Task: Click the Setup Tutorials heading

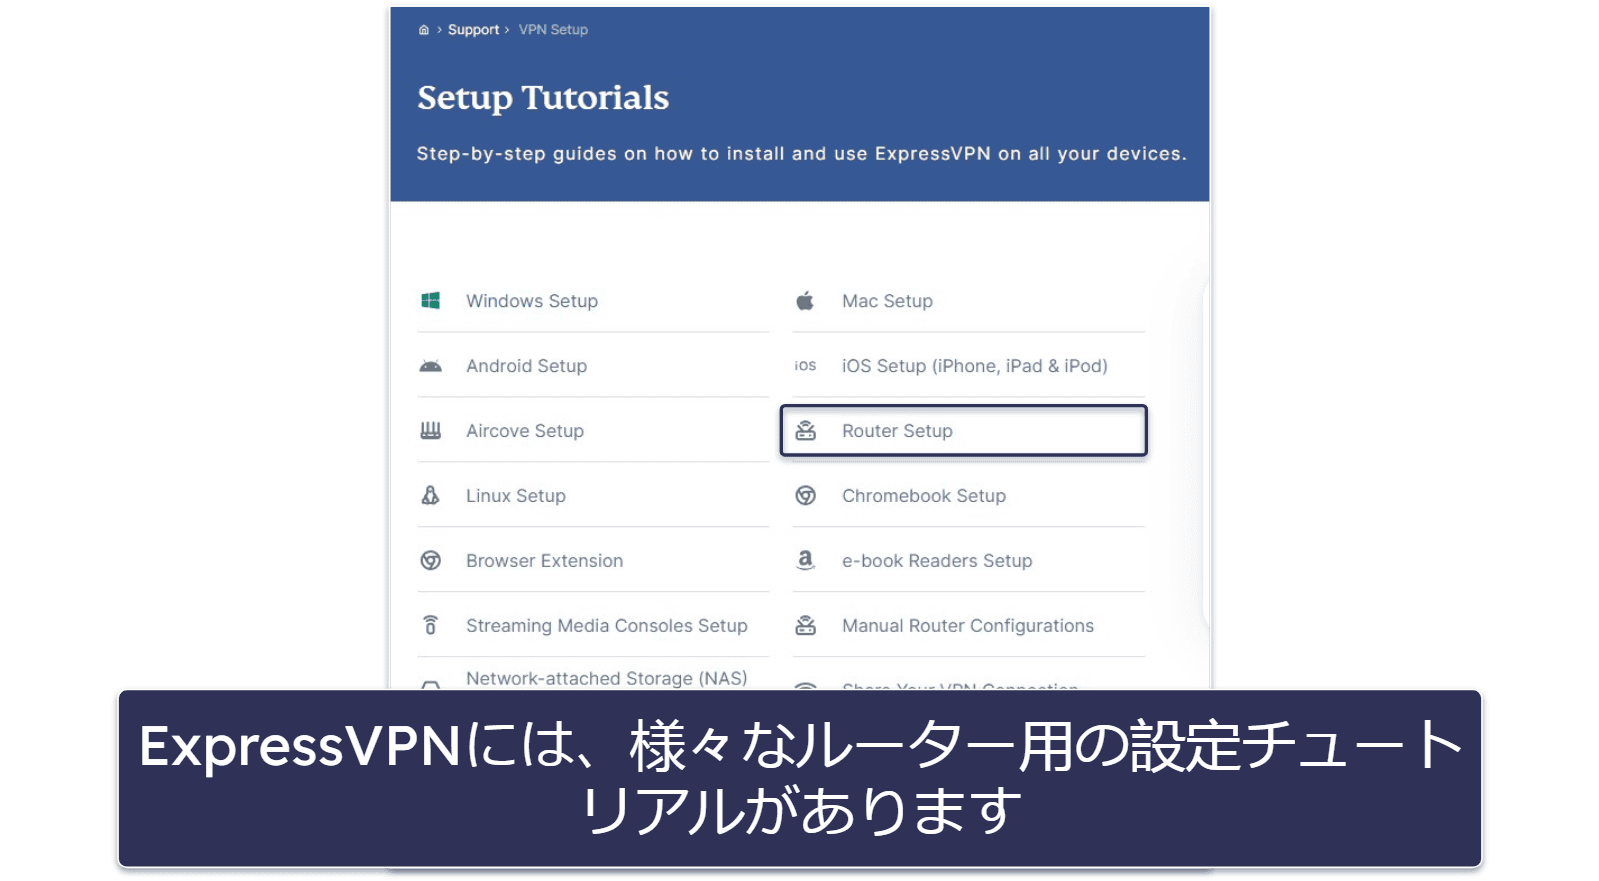Action: coord(543,98)
